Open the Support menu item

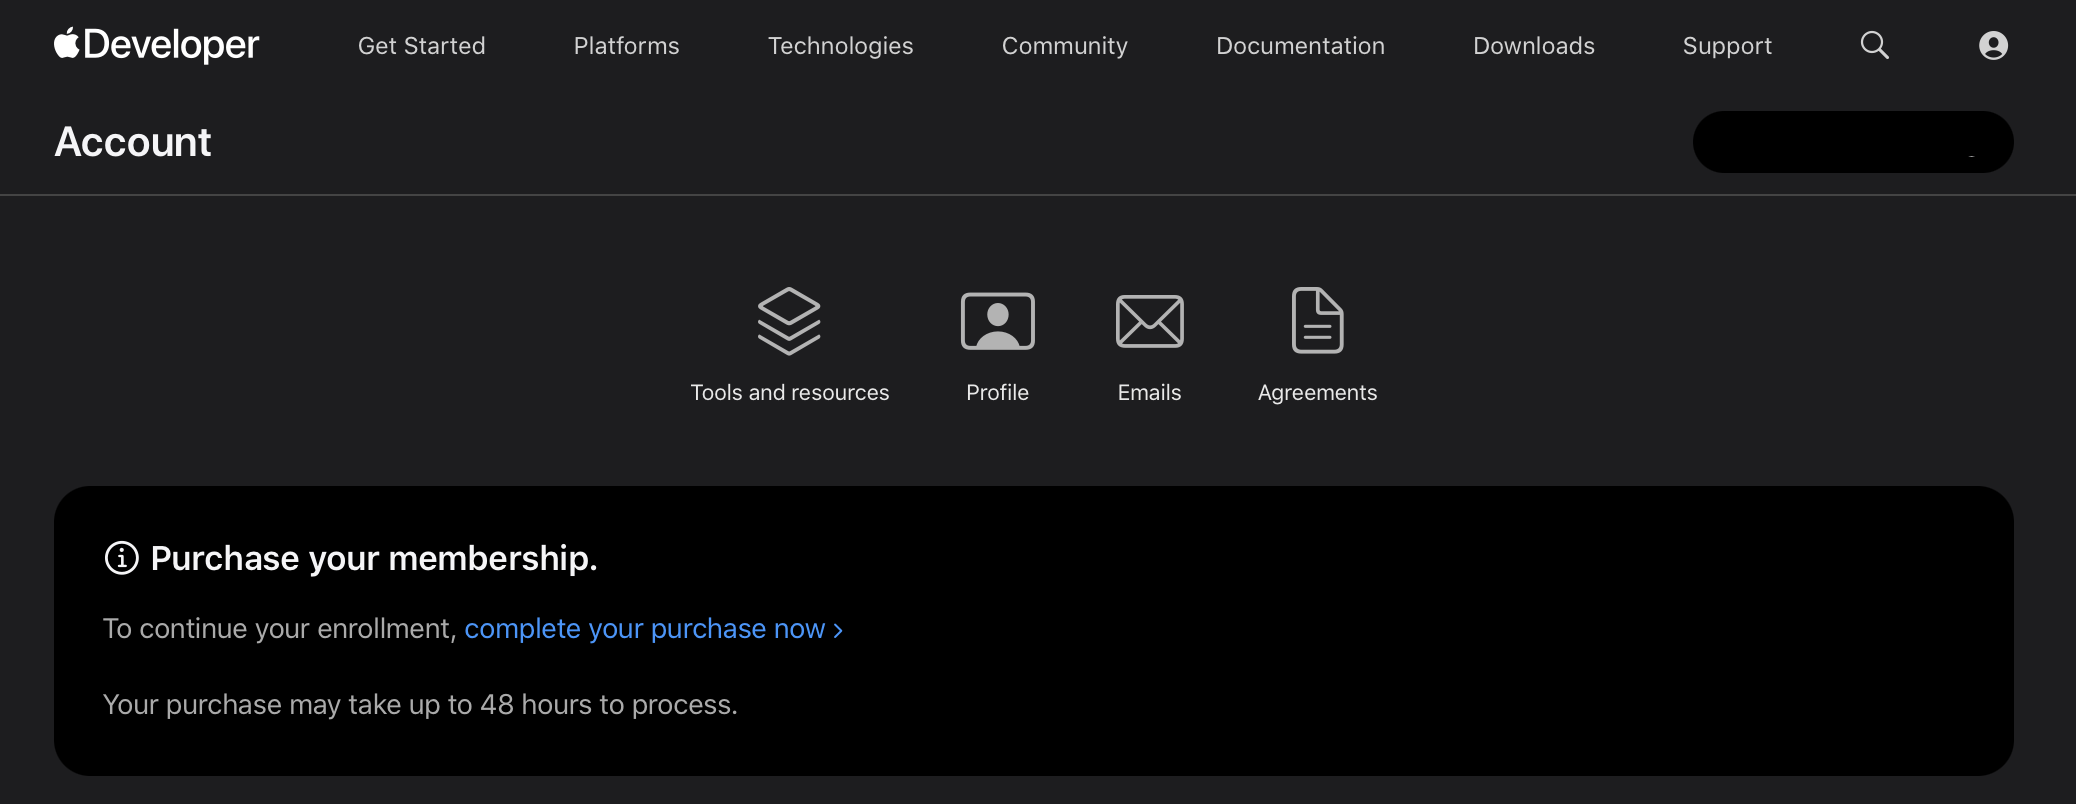(x=1727, y=46)
